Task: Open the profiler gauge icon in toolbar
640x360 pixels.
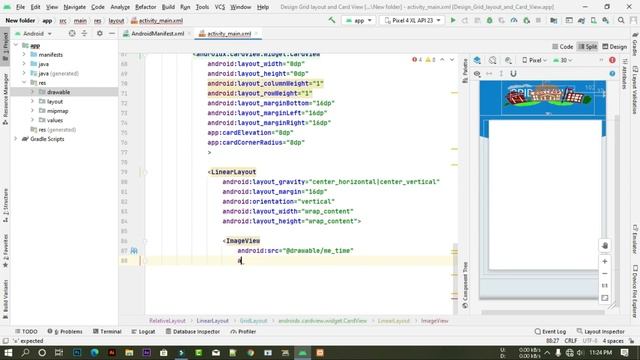Action: pyautogui.click(x=514, y=20)
